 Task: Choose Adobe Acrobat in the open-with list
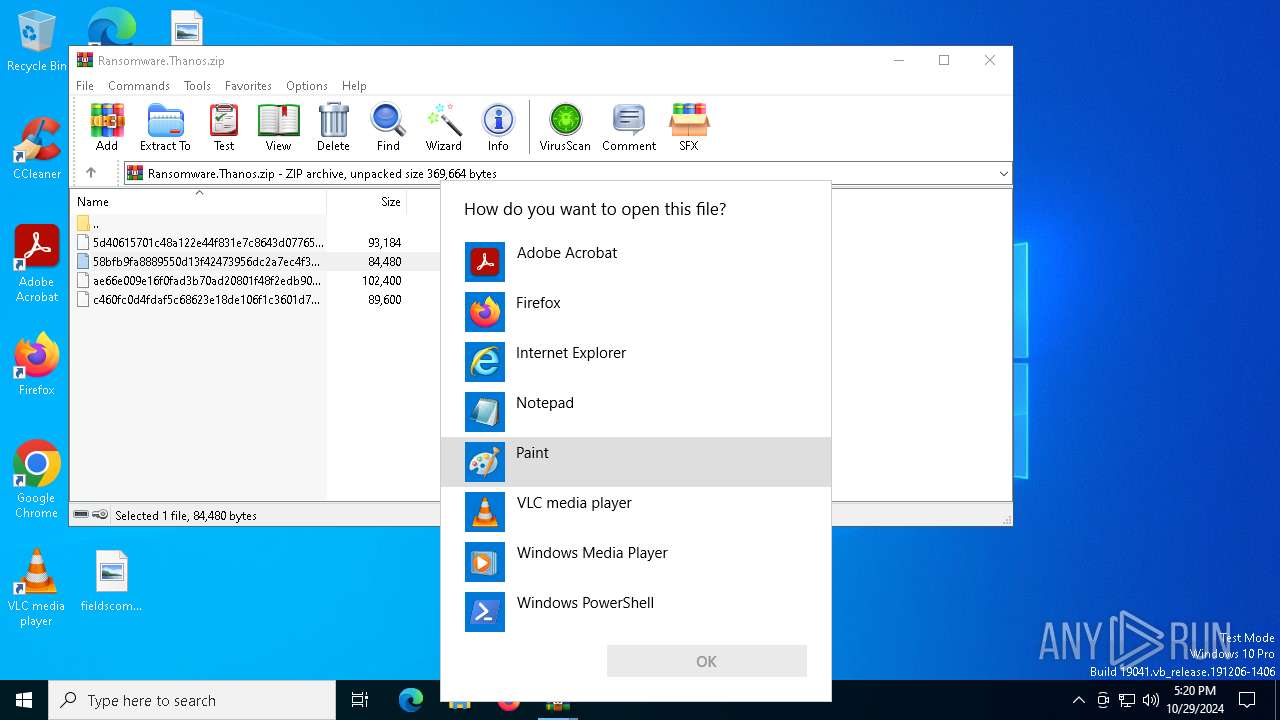click(636, 262)
